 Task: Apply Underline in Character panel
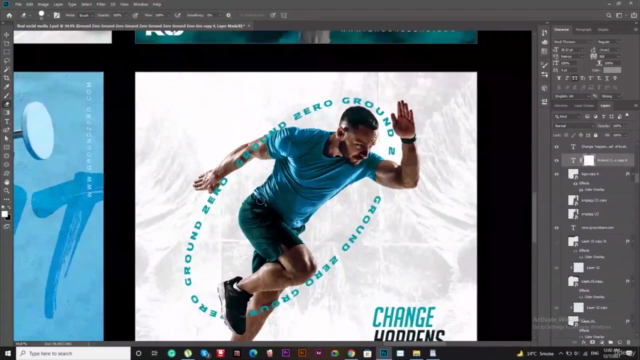tap(607, 78)
